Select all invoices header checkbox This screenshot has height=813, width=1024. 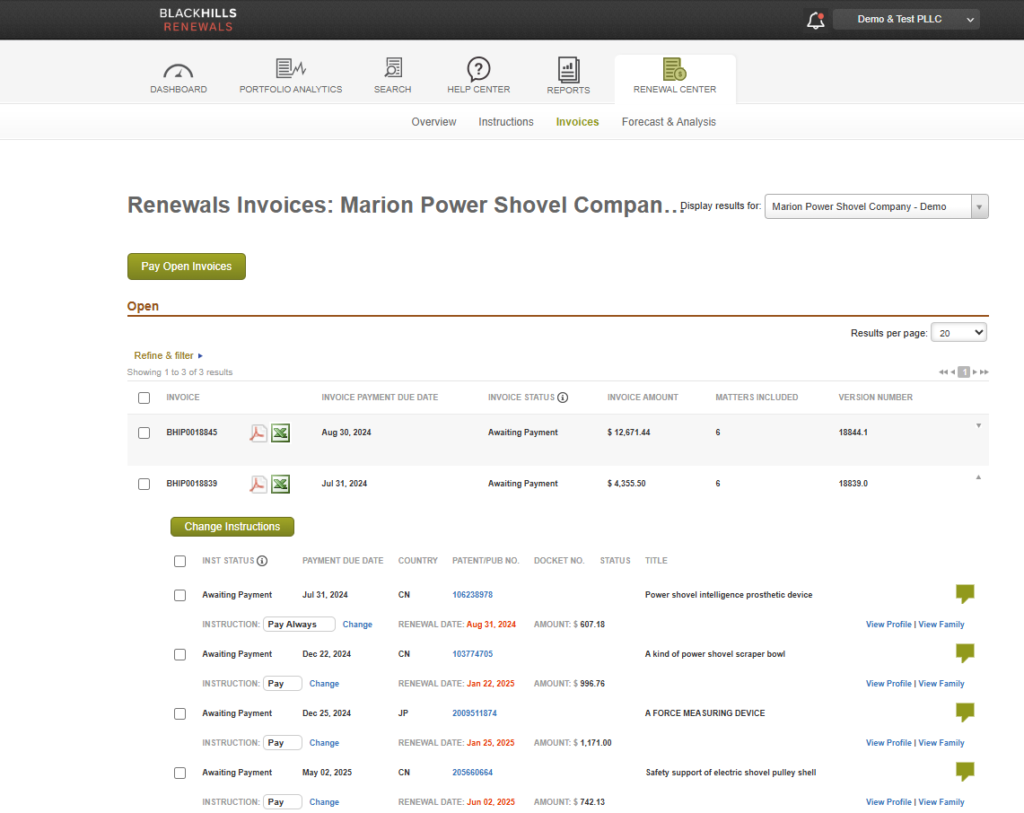coord(144,398)
